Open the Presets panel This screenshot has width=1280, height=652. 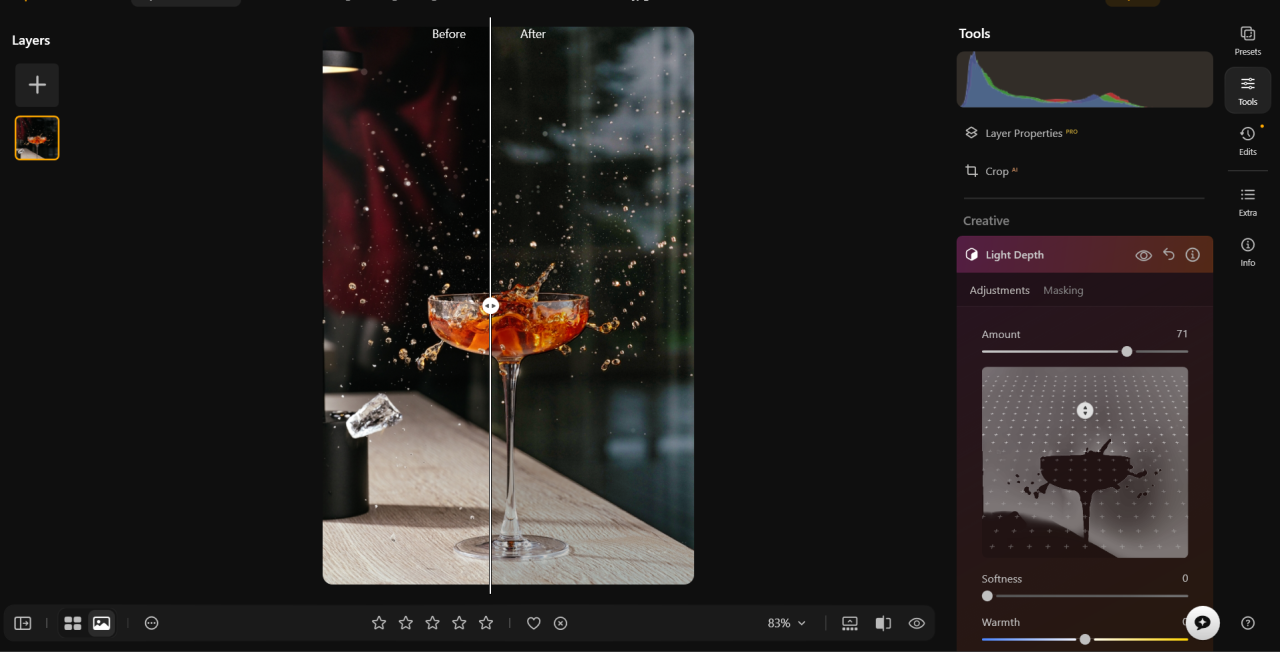tap(1248, 40)
